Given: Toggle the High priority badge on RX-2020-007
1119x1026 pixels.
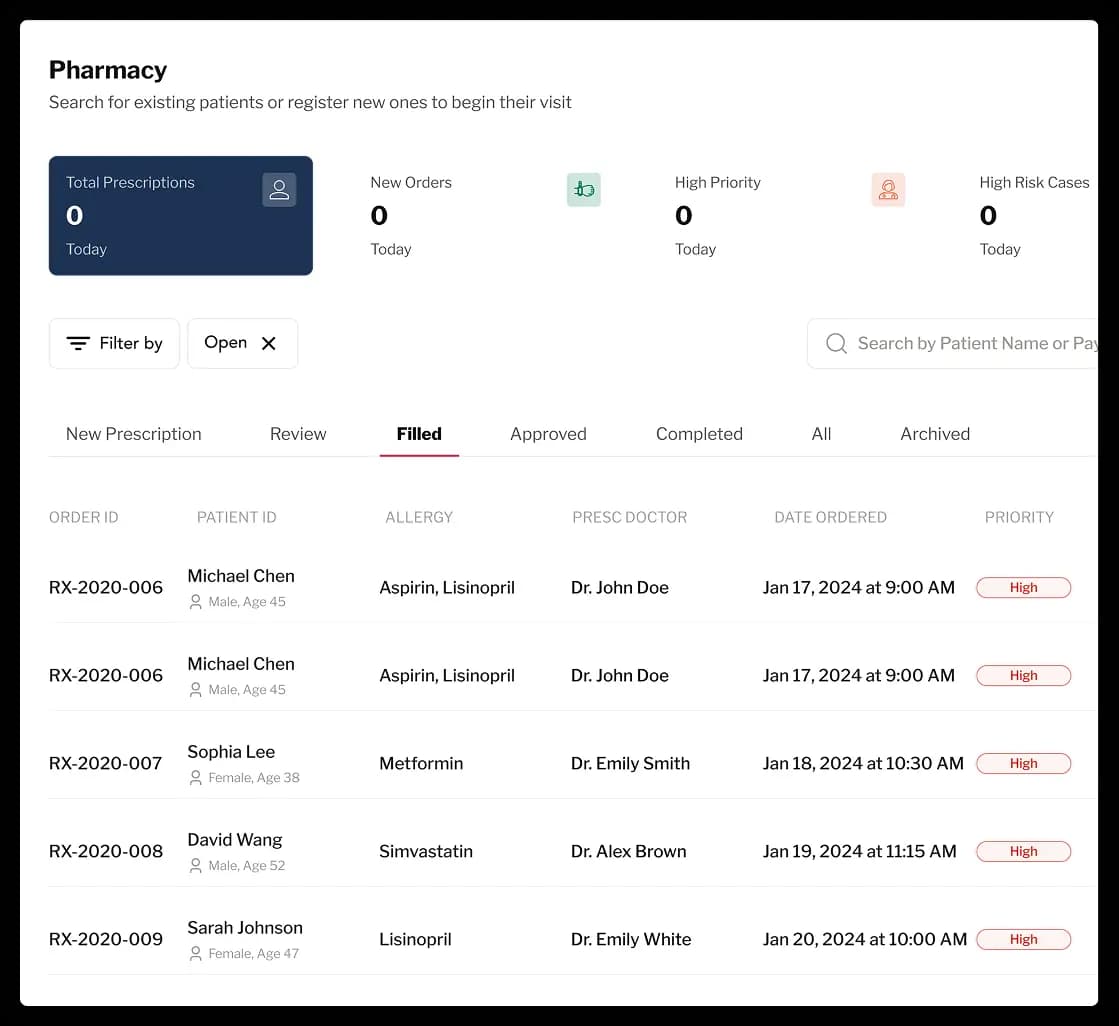Looking at the screenshot, I should click(x=1023, y=763).
